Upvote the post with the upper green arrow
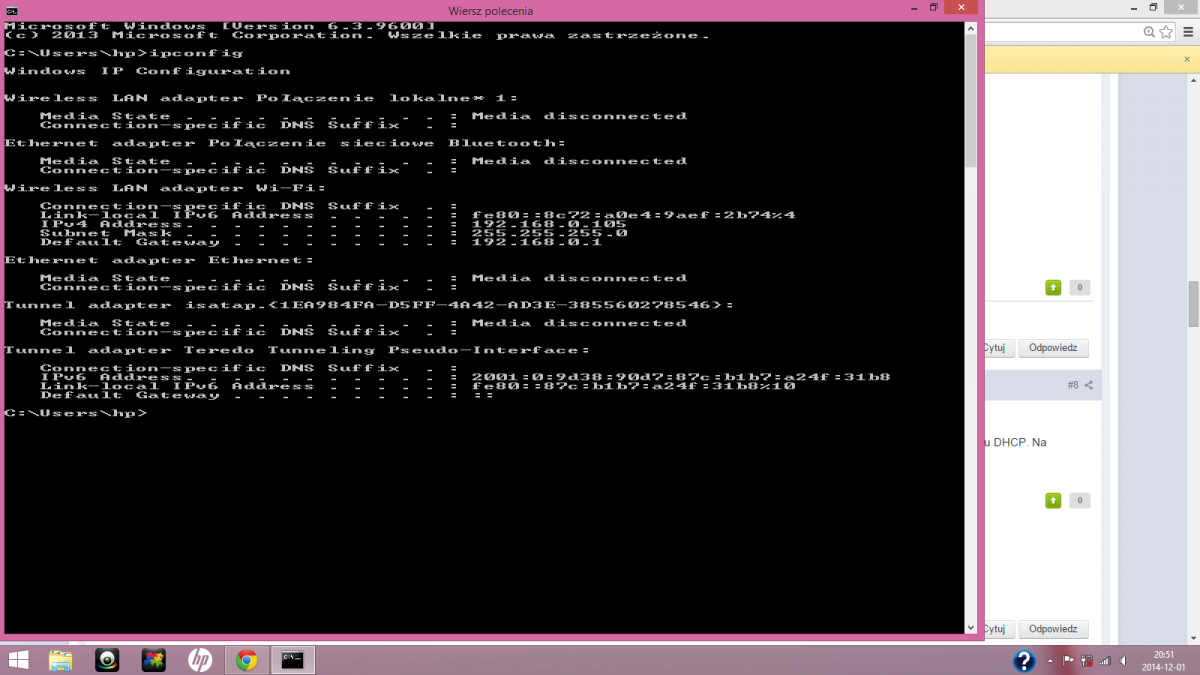 point(1052,288)
